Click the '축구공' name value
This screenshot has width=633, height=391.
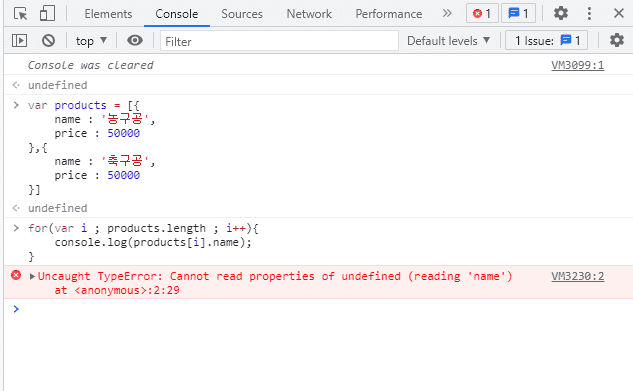coord(125,161)
